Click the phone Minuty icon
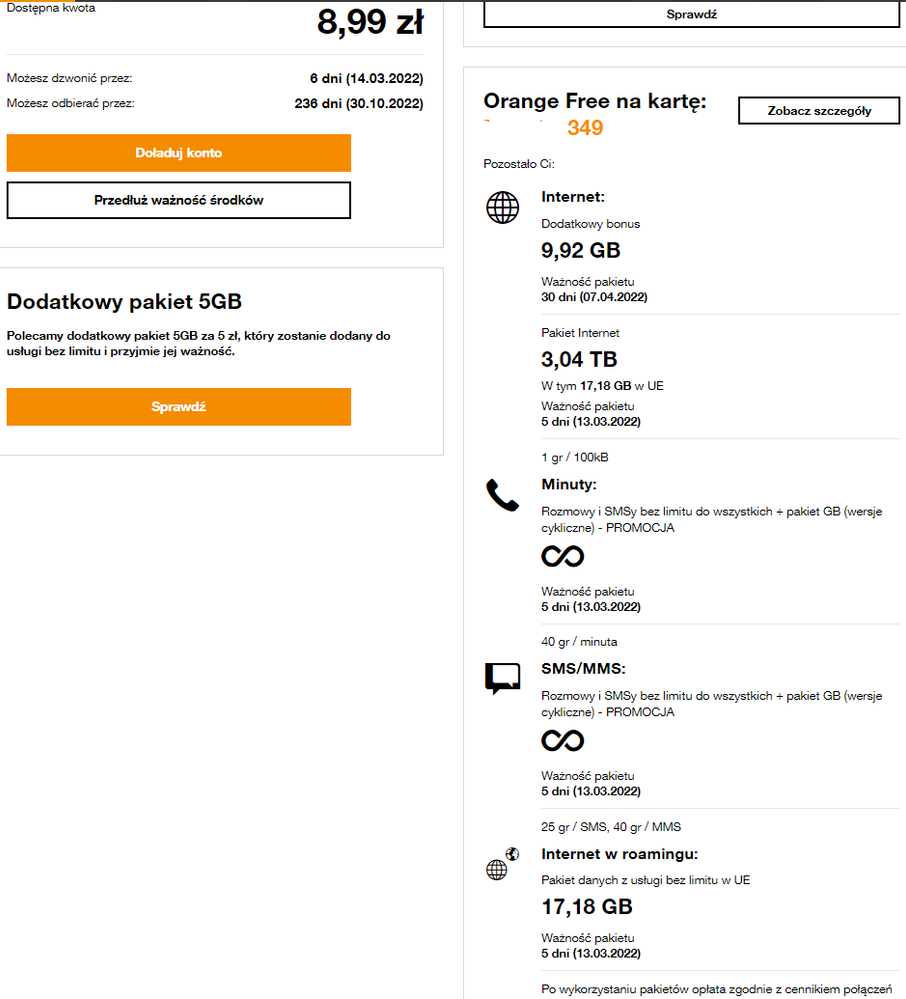 (x=502, y=495)
